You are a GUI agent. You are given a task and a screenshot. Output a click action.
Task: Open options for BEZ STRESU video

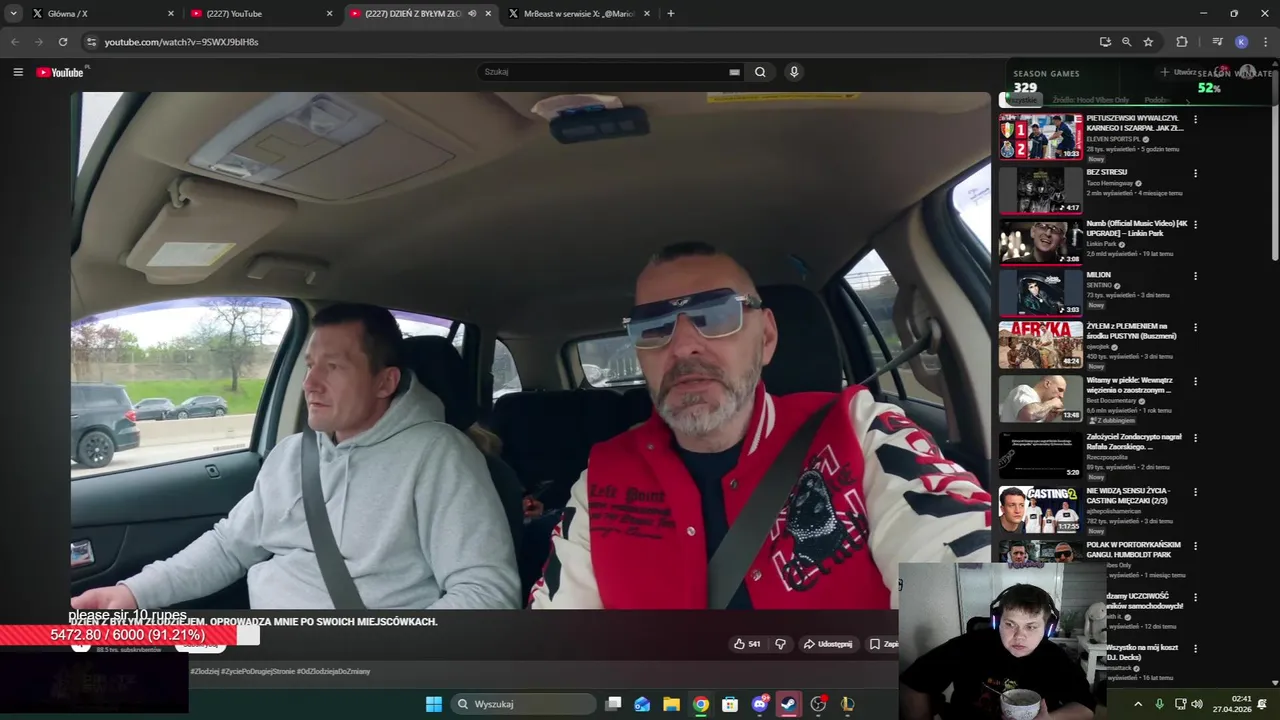[1195, 174]
